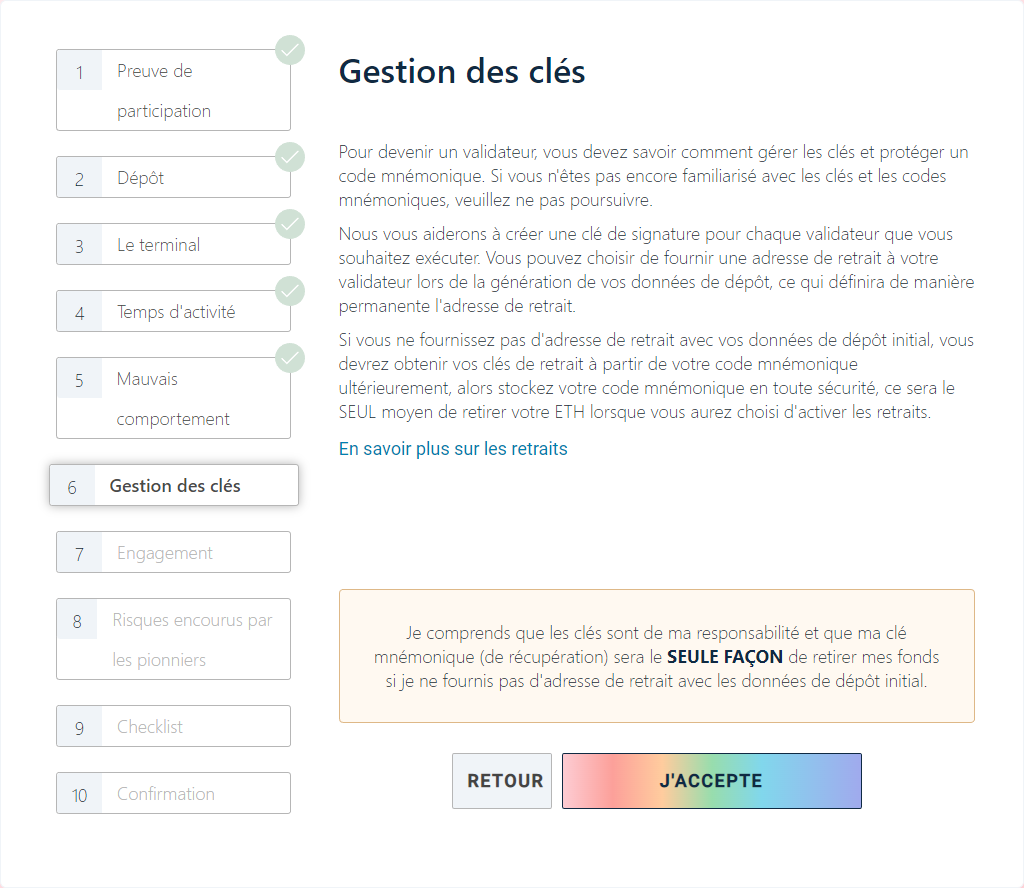This screenshot has height=888, width=1024.
Task: Click the Gestion des clés page heading
Action: [x=462, y=72]
